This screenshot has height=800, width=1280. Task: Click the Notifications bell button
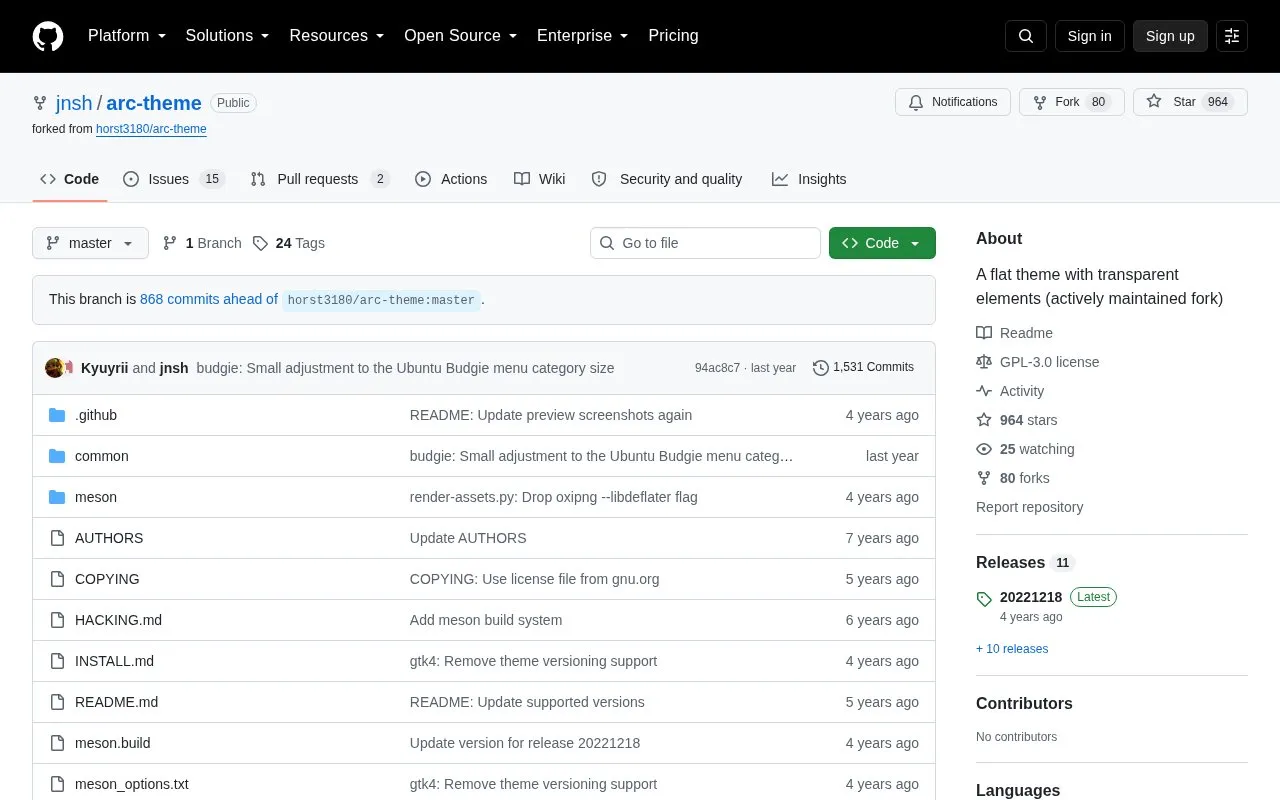[953, 102]
